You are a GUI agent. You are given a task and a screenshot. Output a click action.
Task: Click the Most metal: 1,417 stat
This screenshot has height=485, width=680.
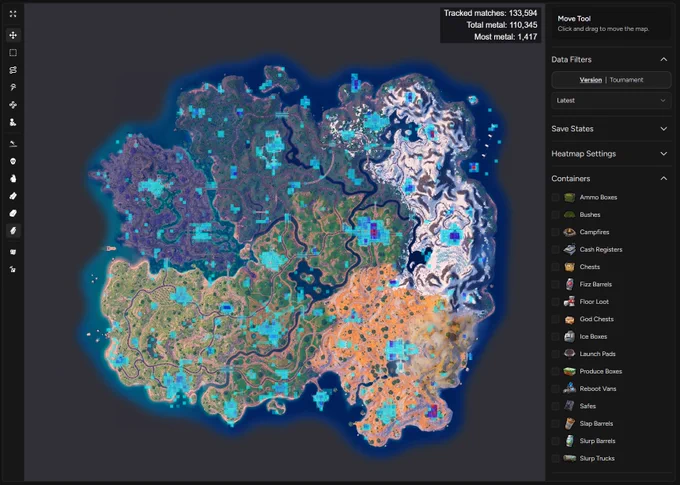pyautogui.click(x=506, y=37)
